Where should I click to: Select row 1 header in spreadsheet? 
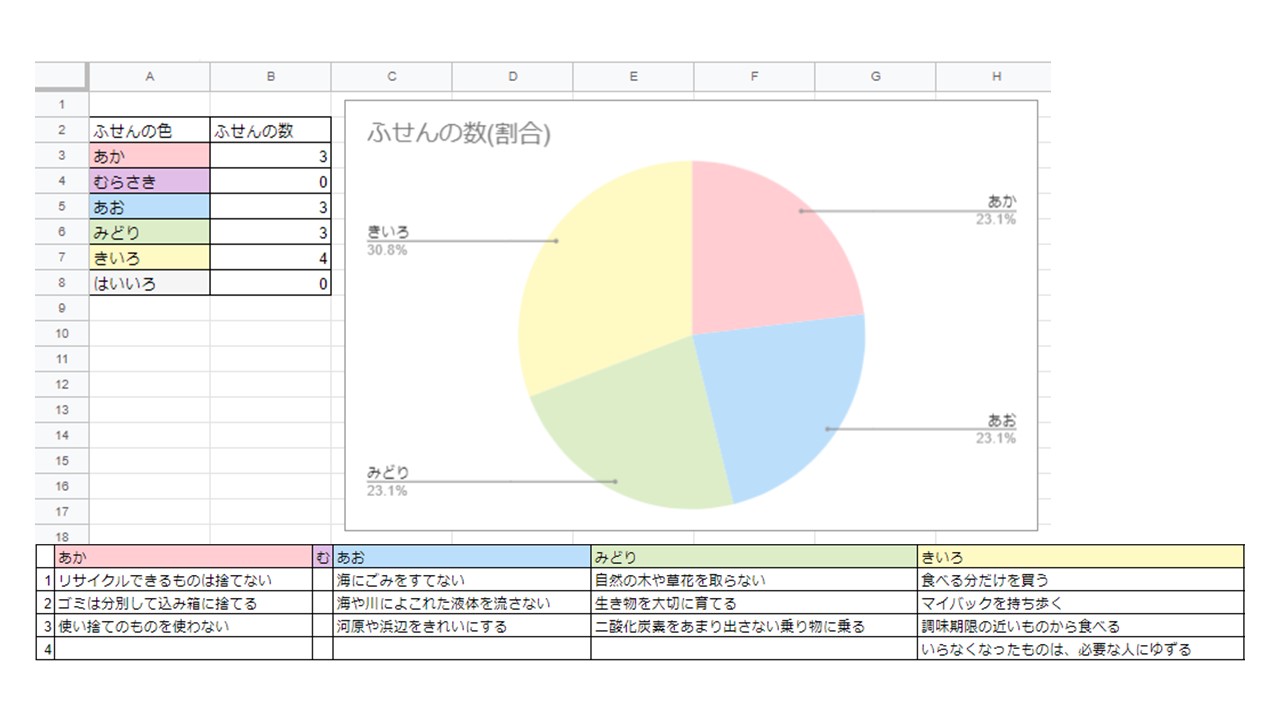point(62,104)
